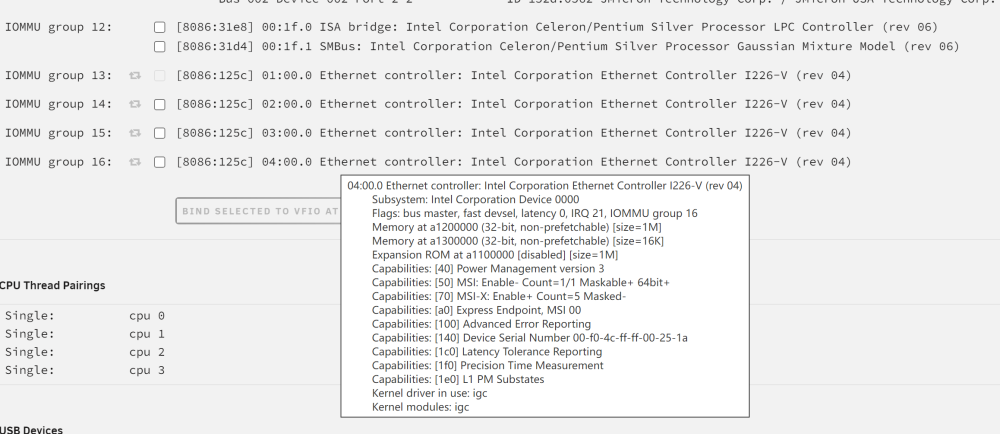1000x434 pixels.
Task: Tick checkbox for 00:1f.1 SMBus device
Action: (159, 47)
